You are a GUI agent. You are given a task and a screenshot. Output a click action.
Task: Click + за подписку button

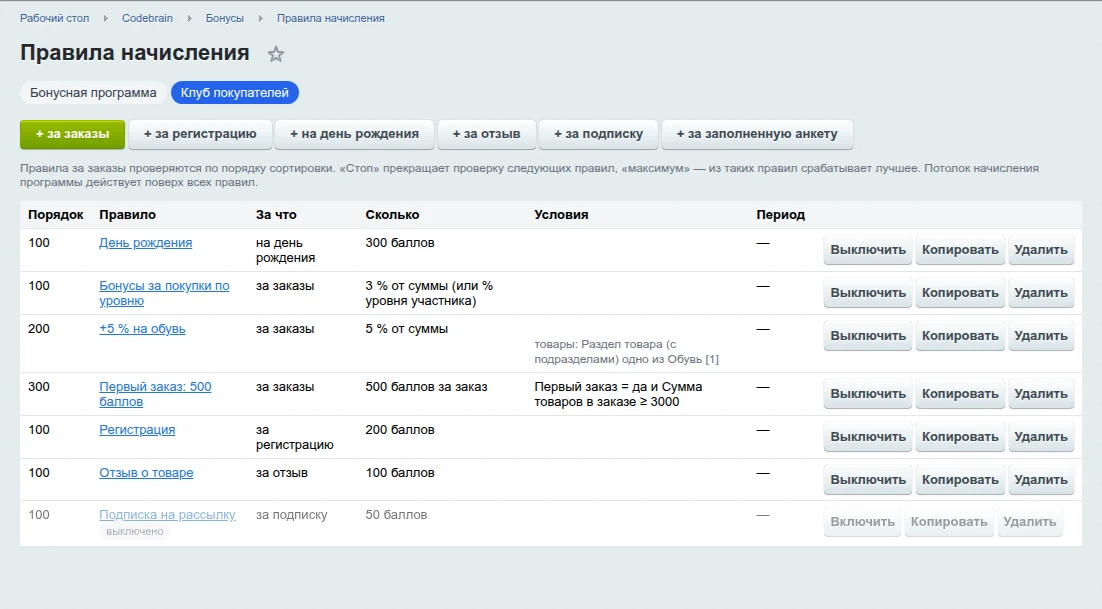tap(599, 134)
